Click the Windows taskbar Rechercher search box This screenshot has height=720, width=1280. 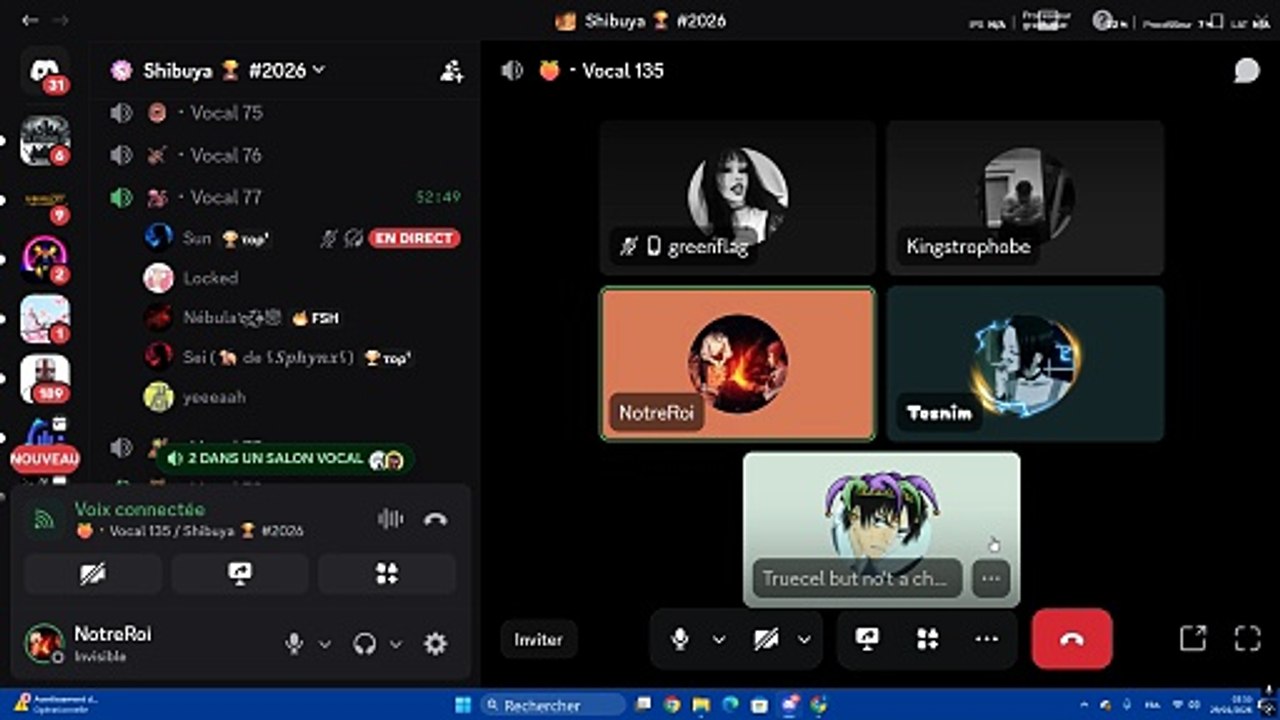coord(552,705)
